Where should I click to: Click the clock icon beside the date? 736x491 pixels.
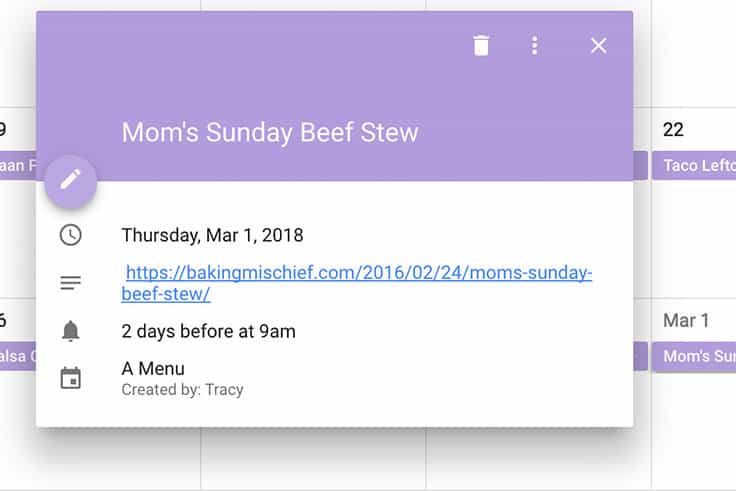click(x=70, y=235)
